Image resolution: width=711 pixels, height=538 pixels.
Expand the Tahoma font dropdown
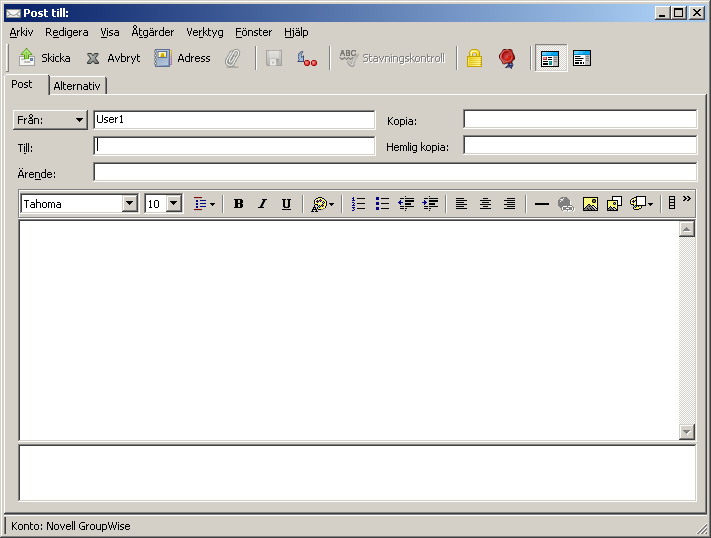click(x=130, y=203)
